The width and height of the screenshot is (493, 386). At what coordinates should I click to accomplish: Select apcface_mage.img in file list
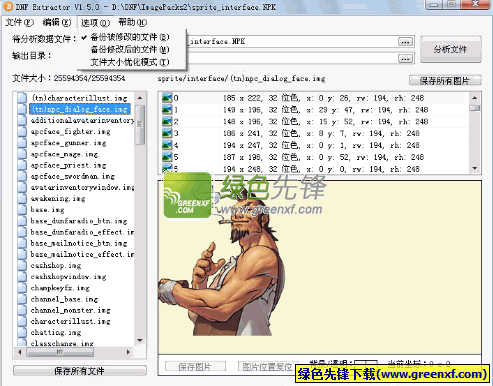64,154
